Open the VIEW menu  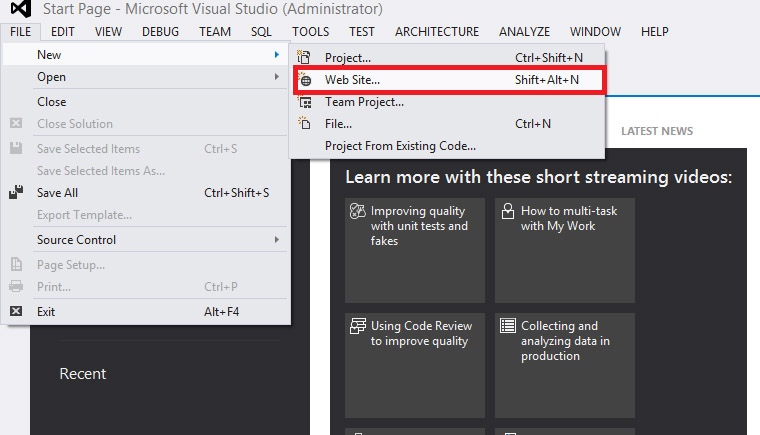[x=108, y=32]
